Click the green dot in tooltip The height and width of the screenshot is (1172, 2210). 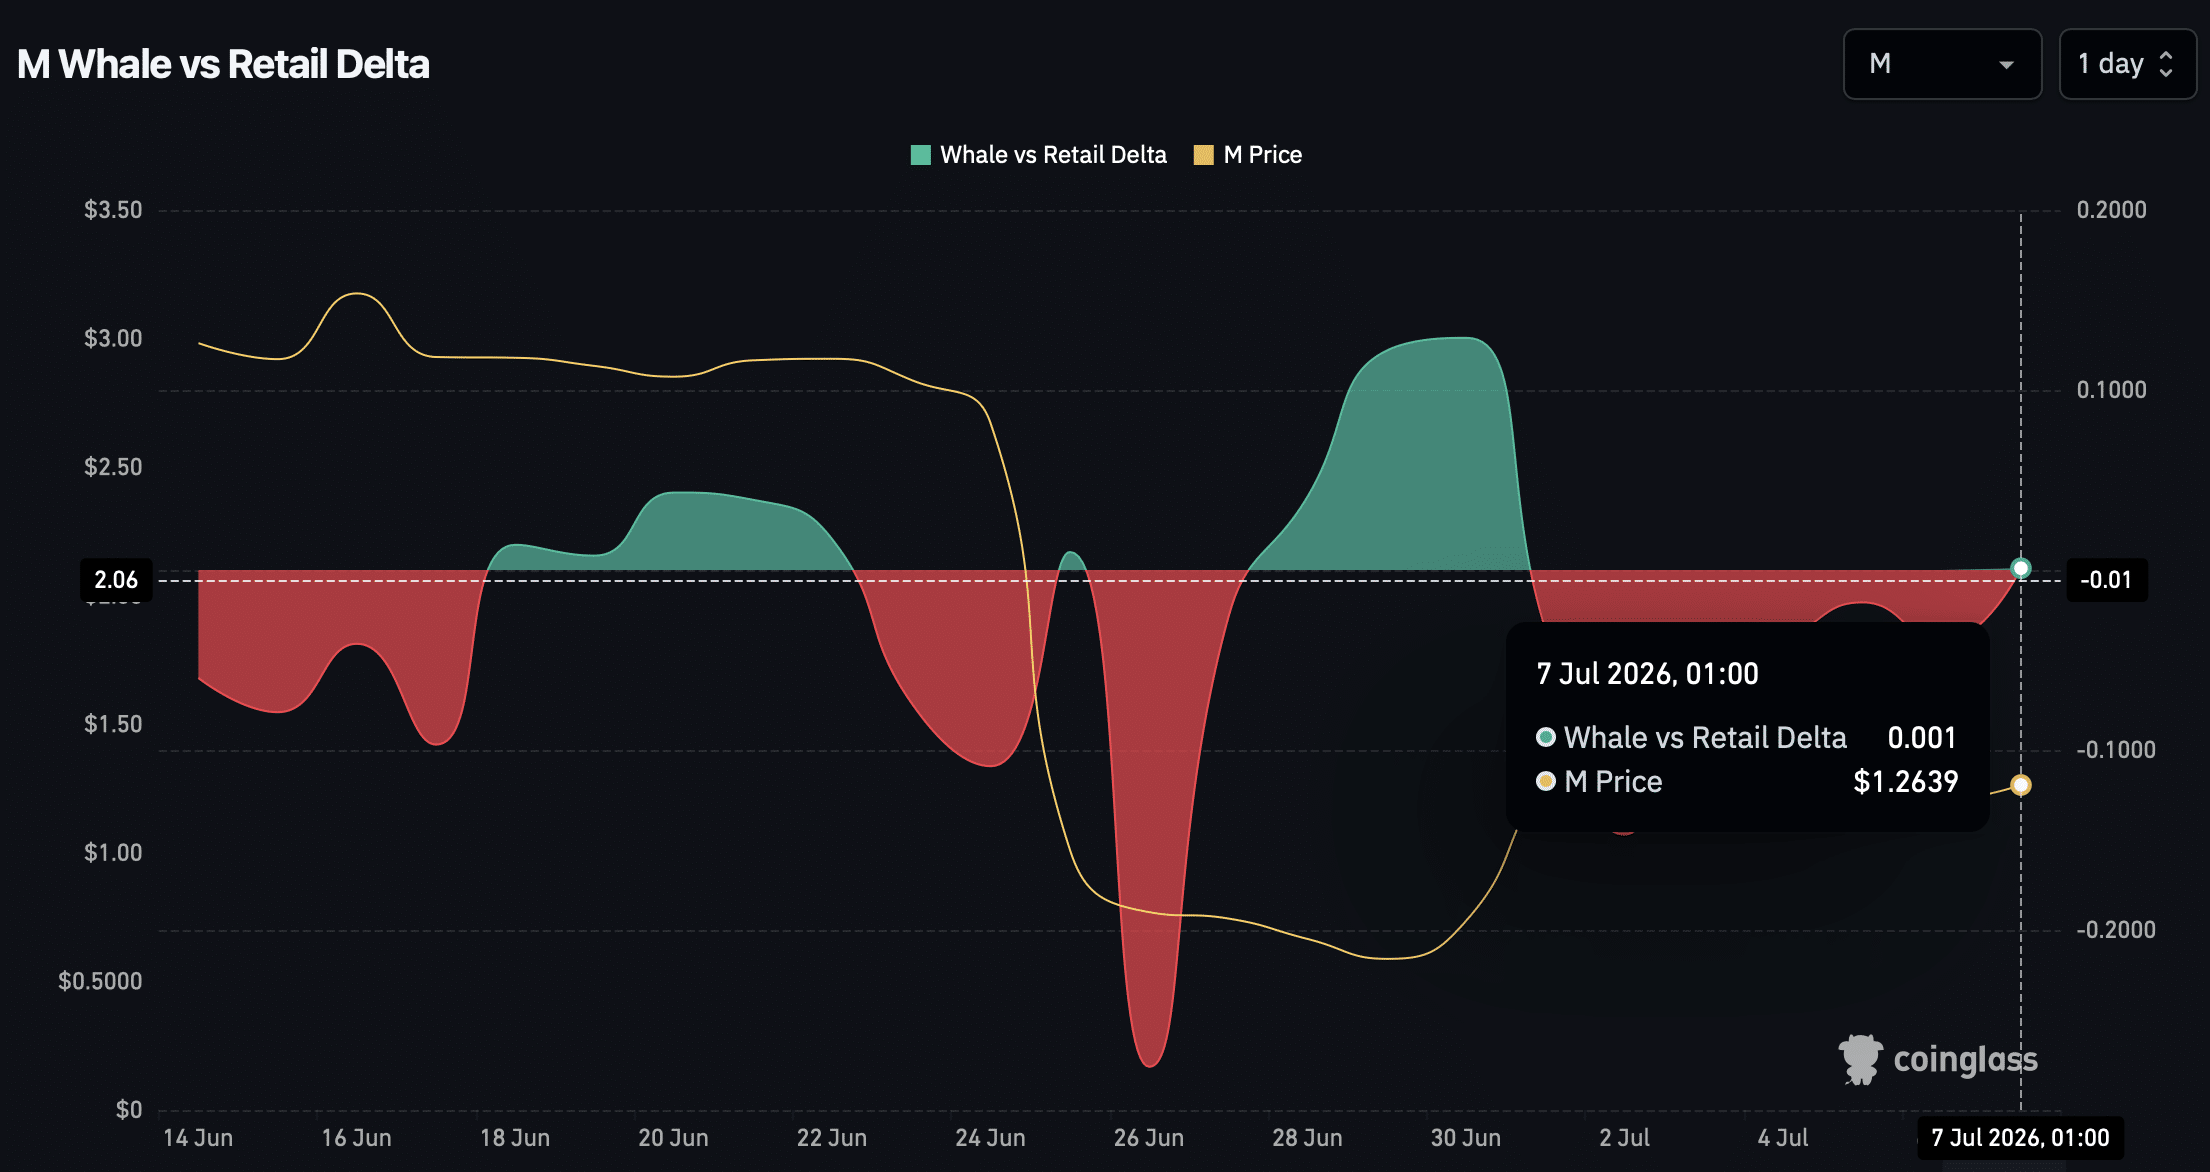tap(1546, 737)
